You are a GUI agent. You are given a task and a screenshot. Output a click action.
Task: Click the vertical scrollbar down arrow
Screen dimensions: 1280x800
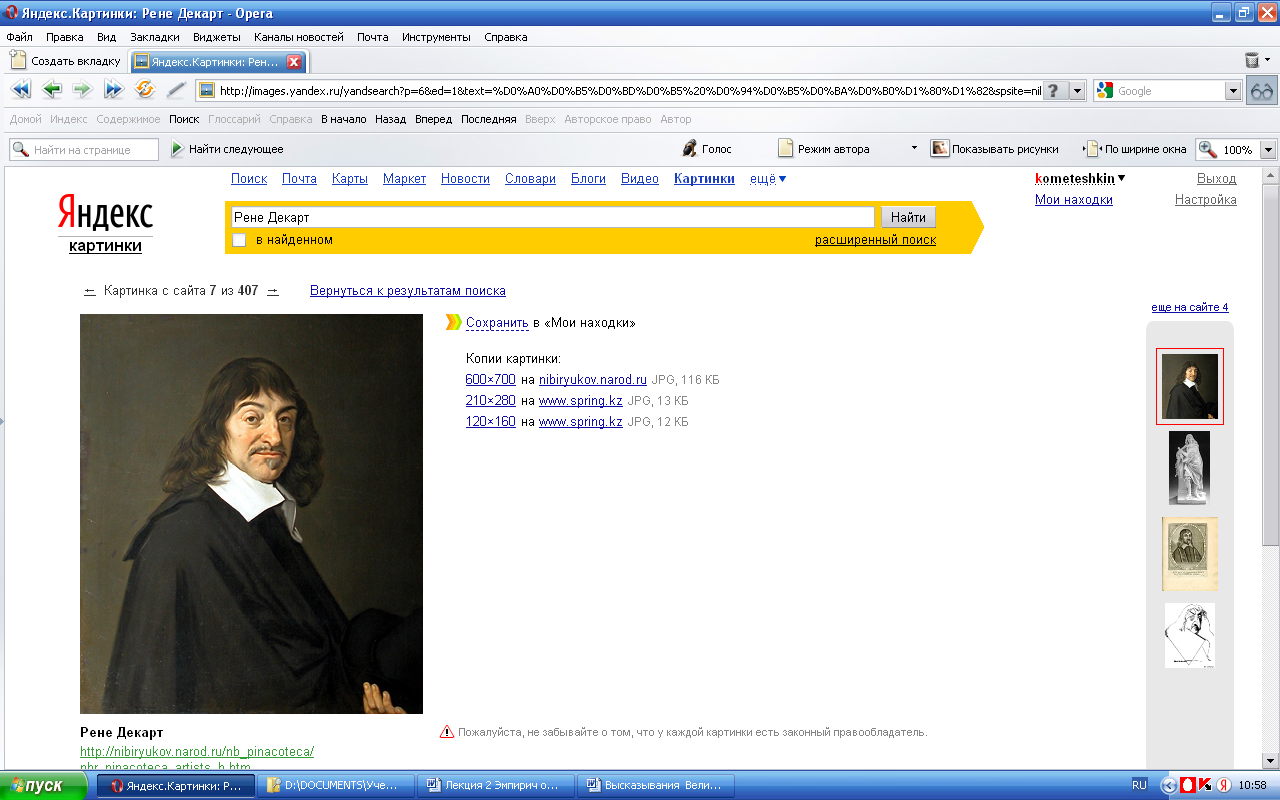click(1271, 759)
